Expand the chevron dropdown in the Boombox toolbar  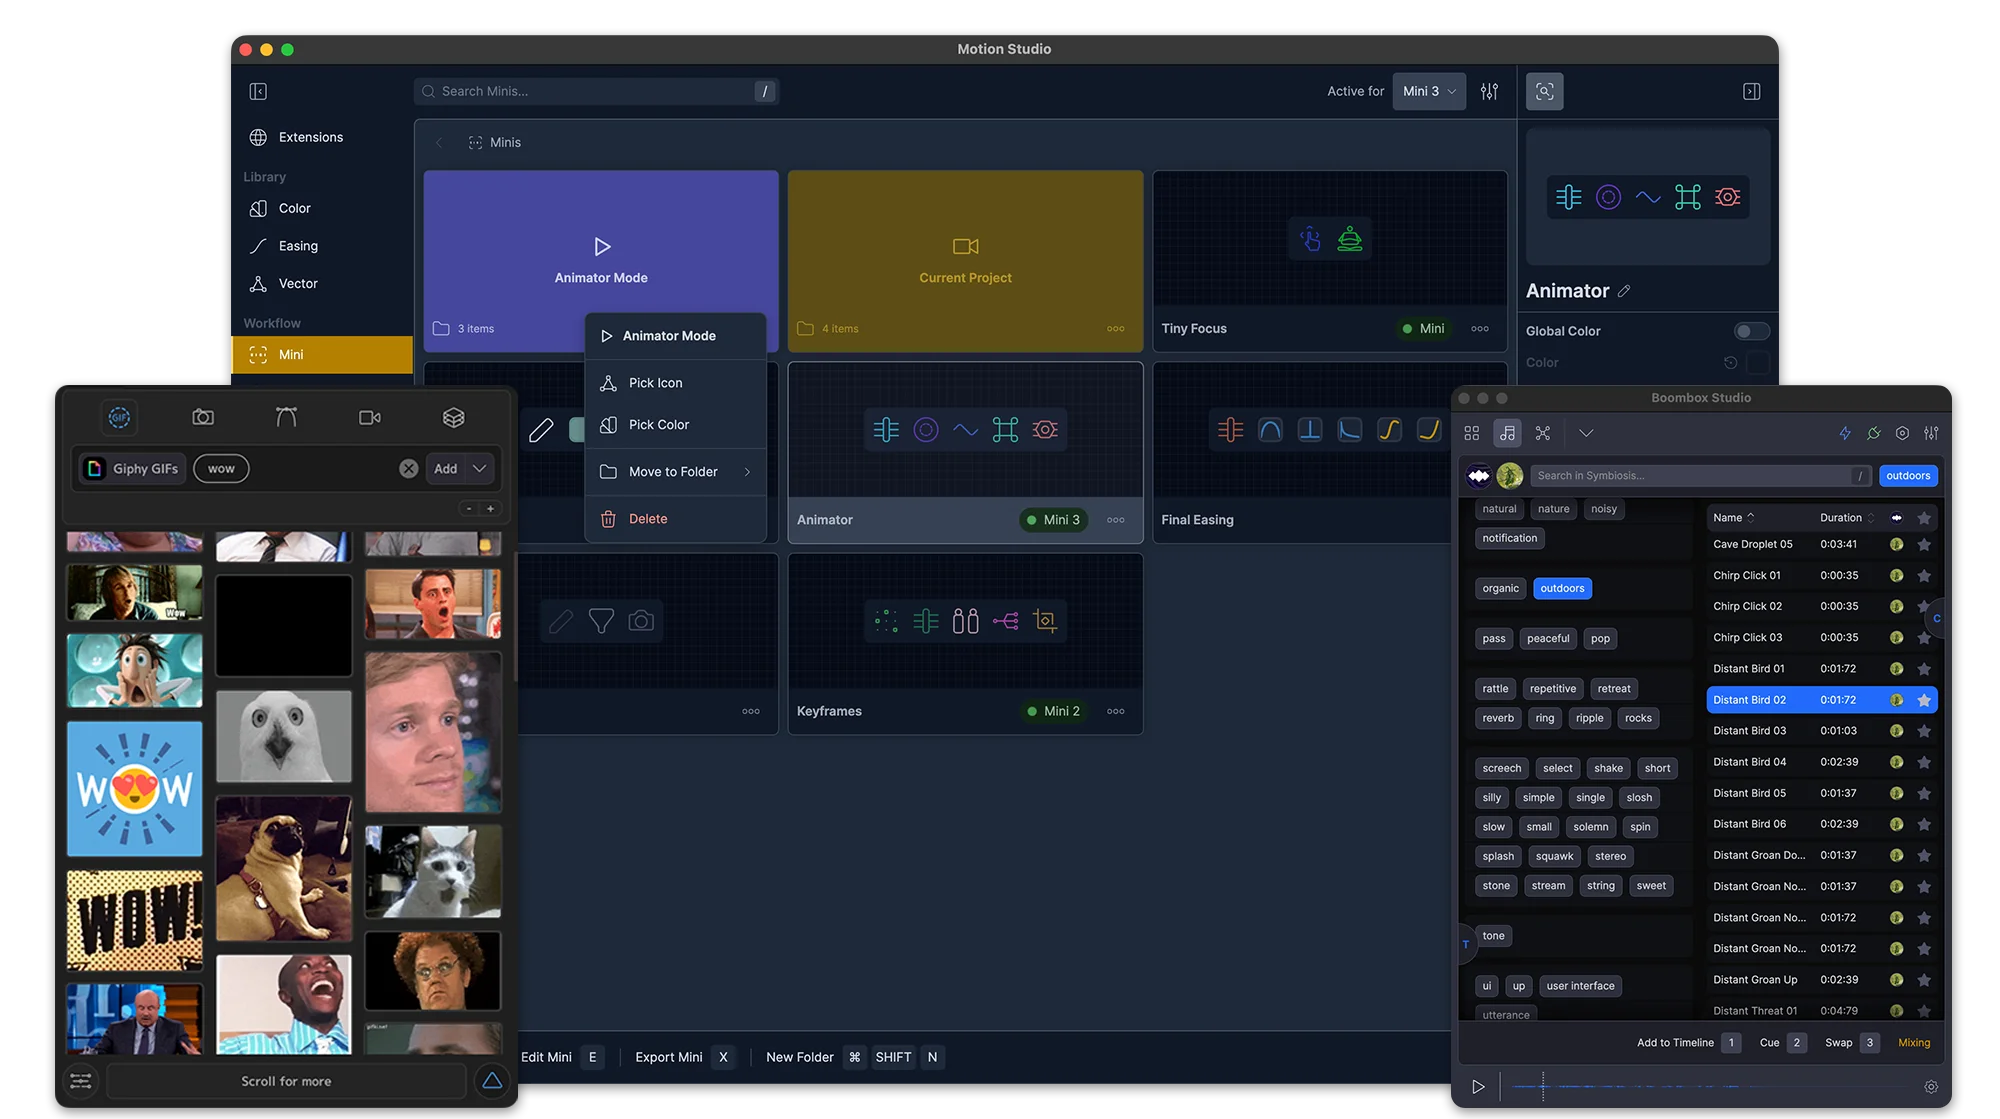1586,433
